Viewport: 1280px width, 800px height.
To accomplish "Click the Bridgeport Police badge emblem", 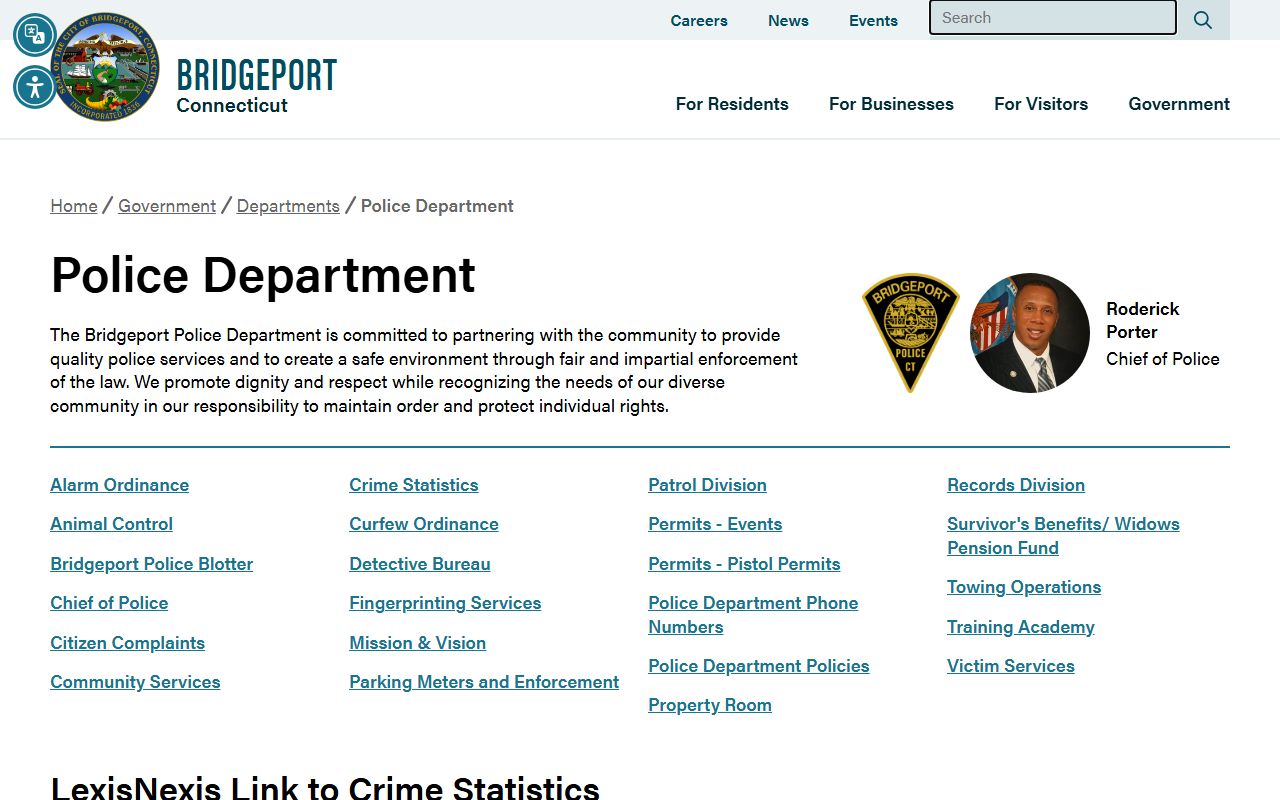I will [x=910, y=333].
